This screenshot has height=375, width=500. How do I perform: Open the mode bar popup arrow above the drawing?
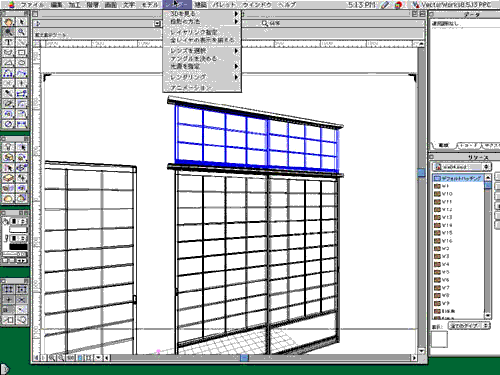tap(158, 24)
